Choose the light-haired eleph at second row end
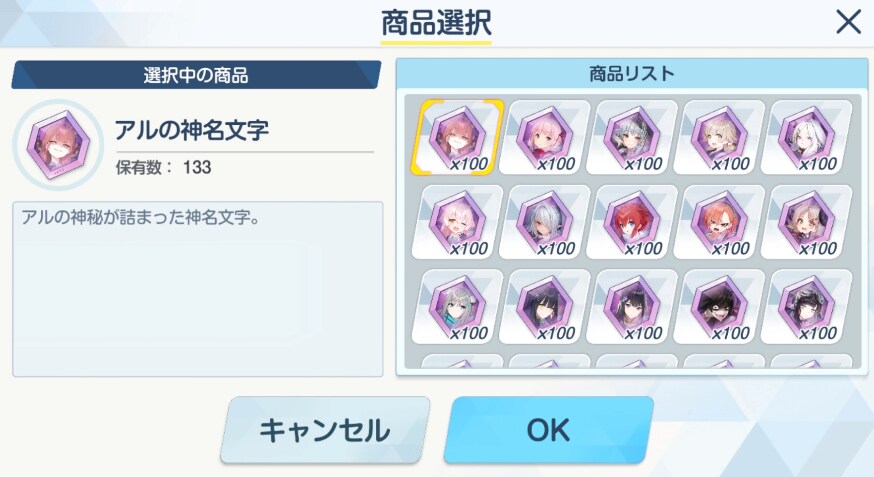 (807, 222)
